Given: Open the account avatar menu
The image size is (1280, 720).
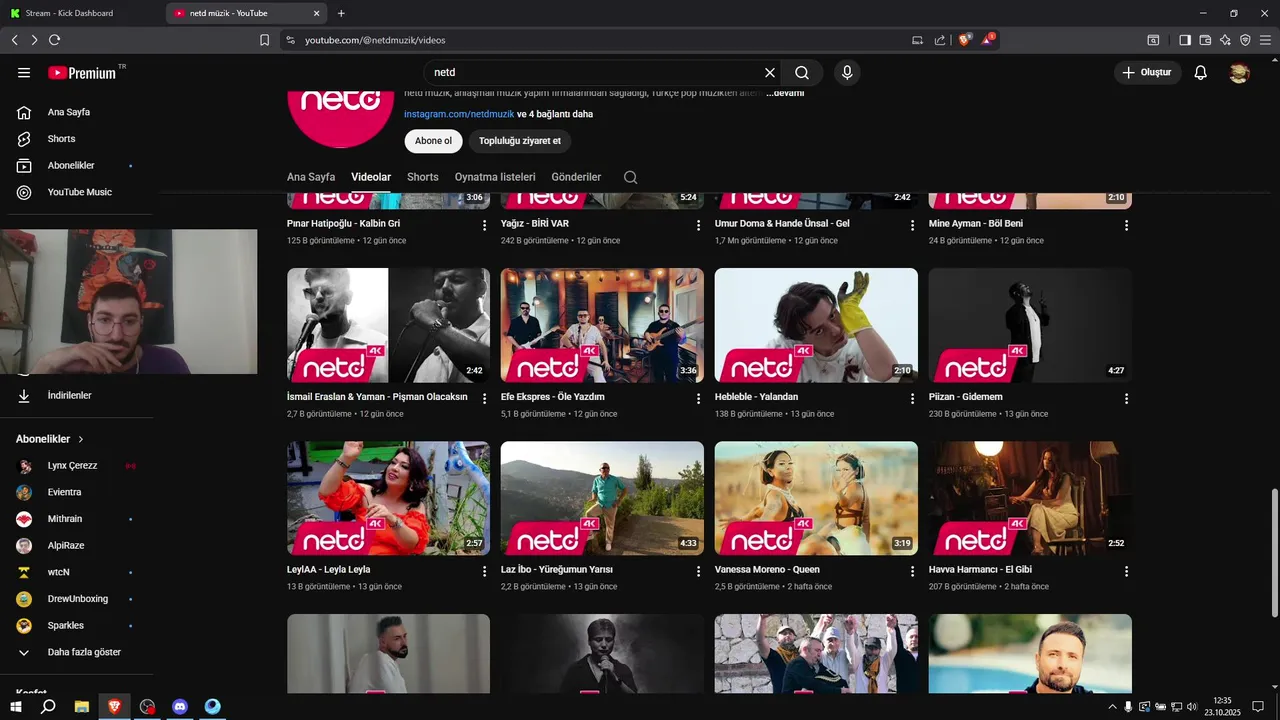Looking at the screenshot, I should 1239,73.
